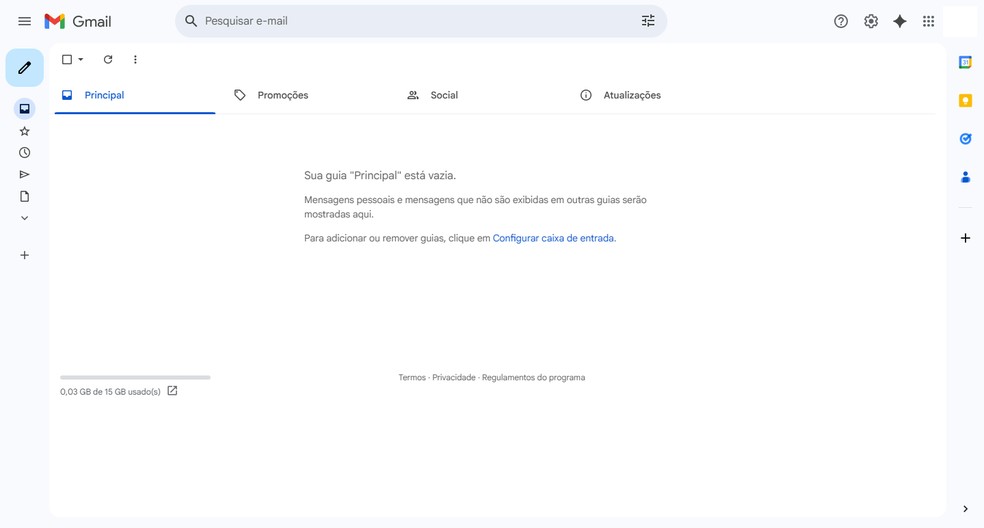Click the Sua guia "Principal" está vazia text
The width and height of the screenshot is (984, 528).
point(380,176)
